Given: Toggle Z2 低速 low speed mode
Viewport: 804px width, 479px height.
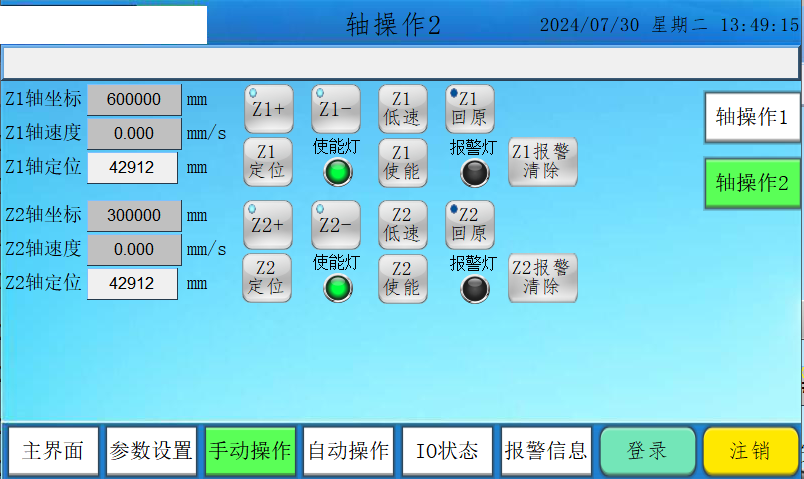Looking at the screenshot, I should coord(402,225).
